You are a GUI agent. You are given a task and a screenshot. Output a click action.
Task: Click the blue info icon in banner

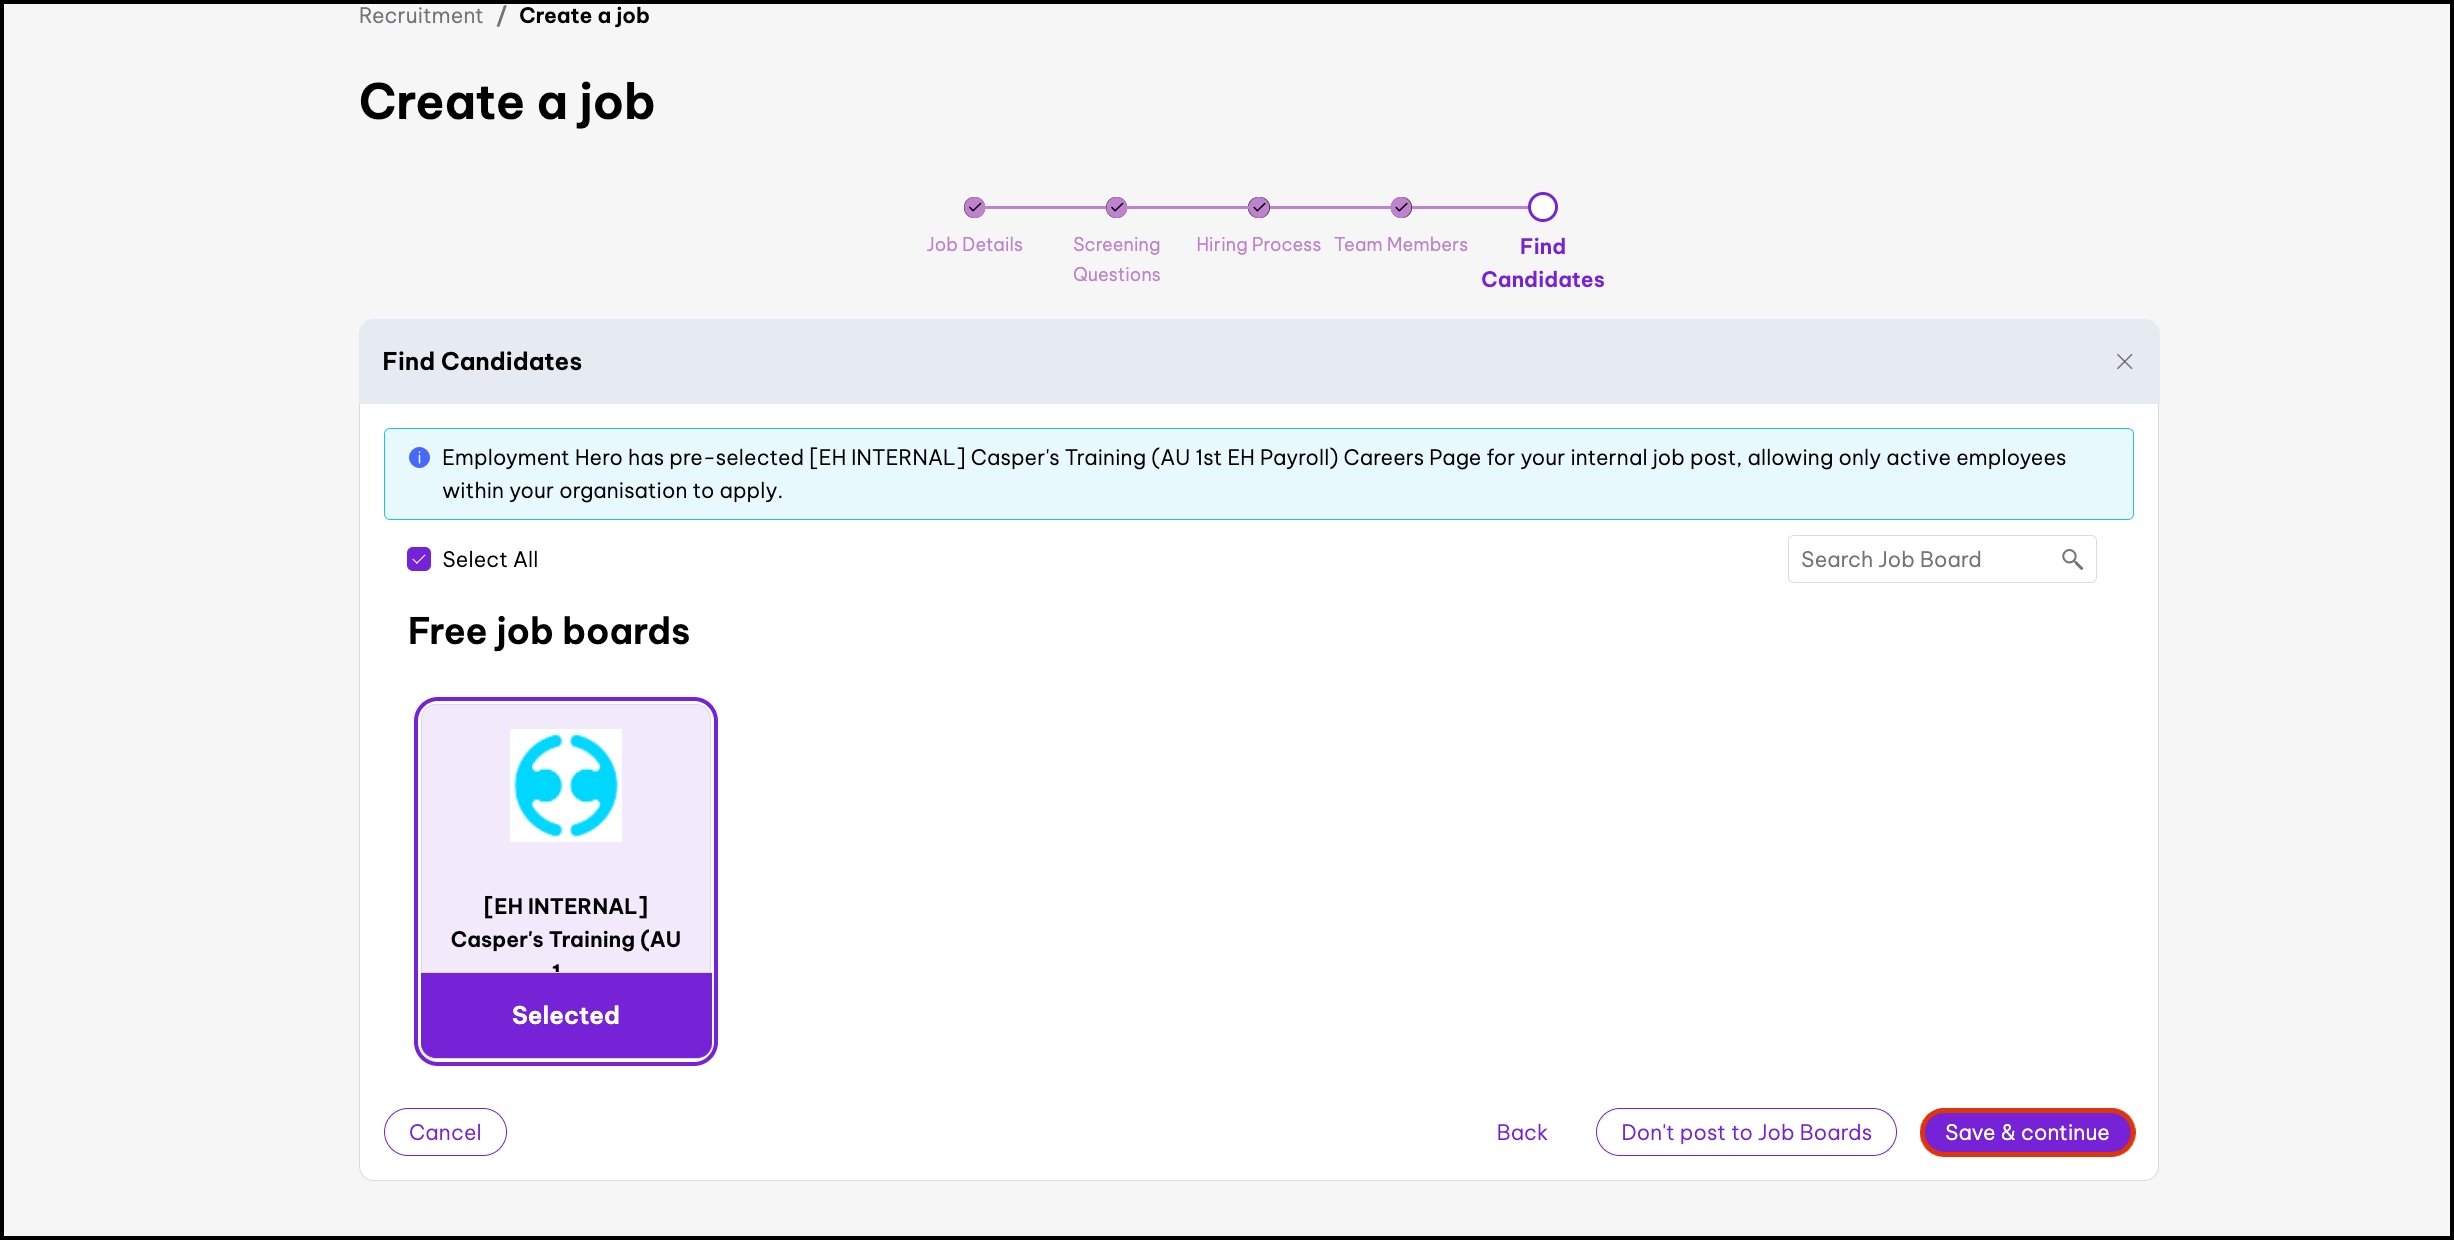[x=419, y=458]
